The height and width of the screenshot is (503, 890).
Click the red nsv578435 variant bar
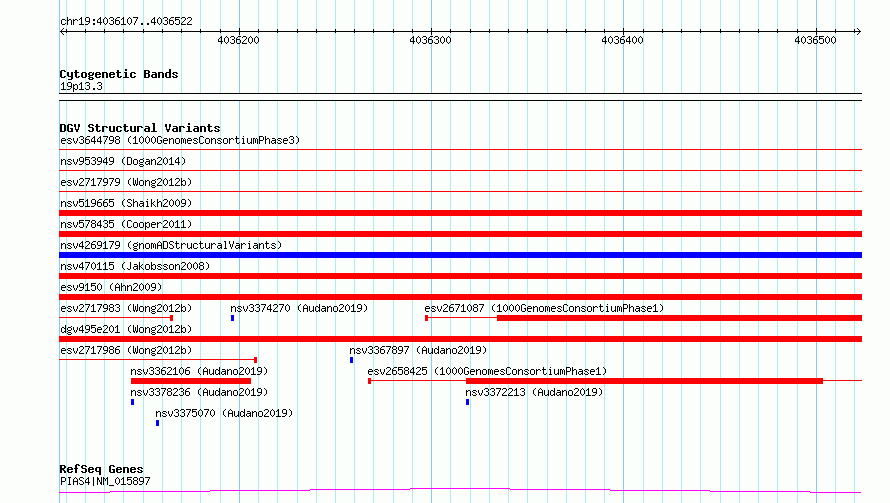(460, 234)
